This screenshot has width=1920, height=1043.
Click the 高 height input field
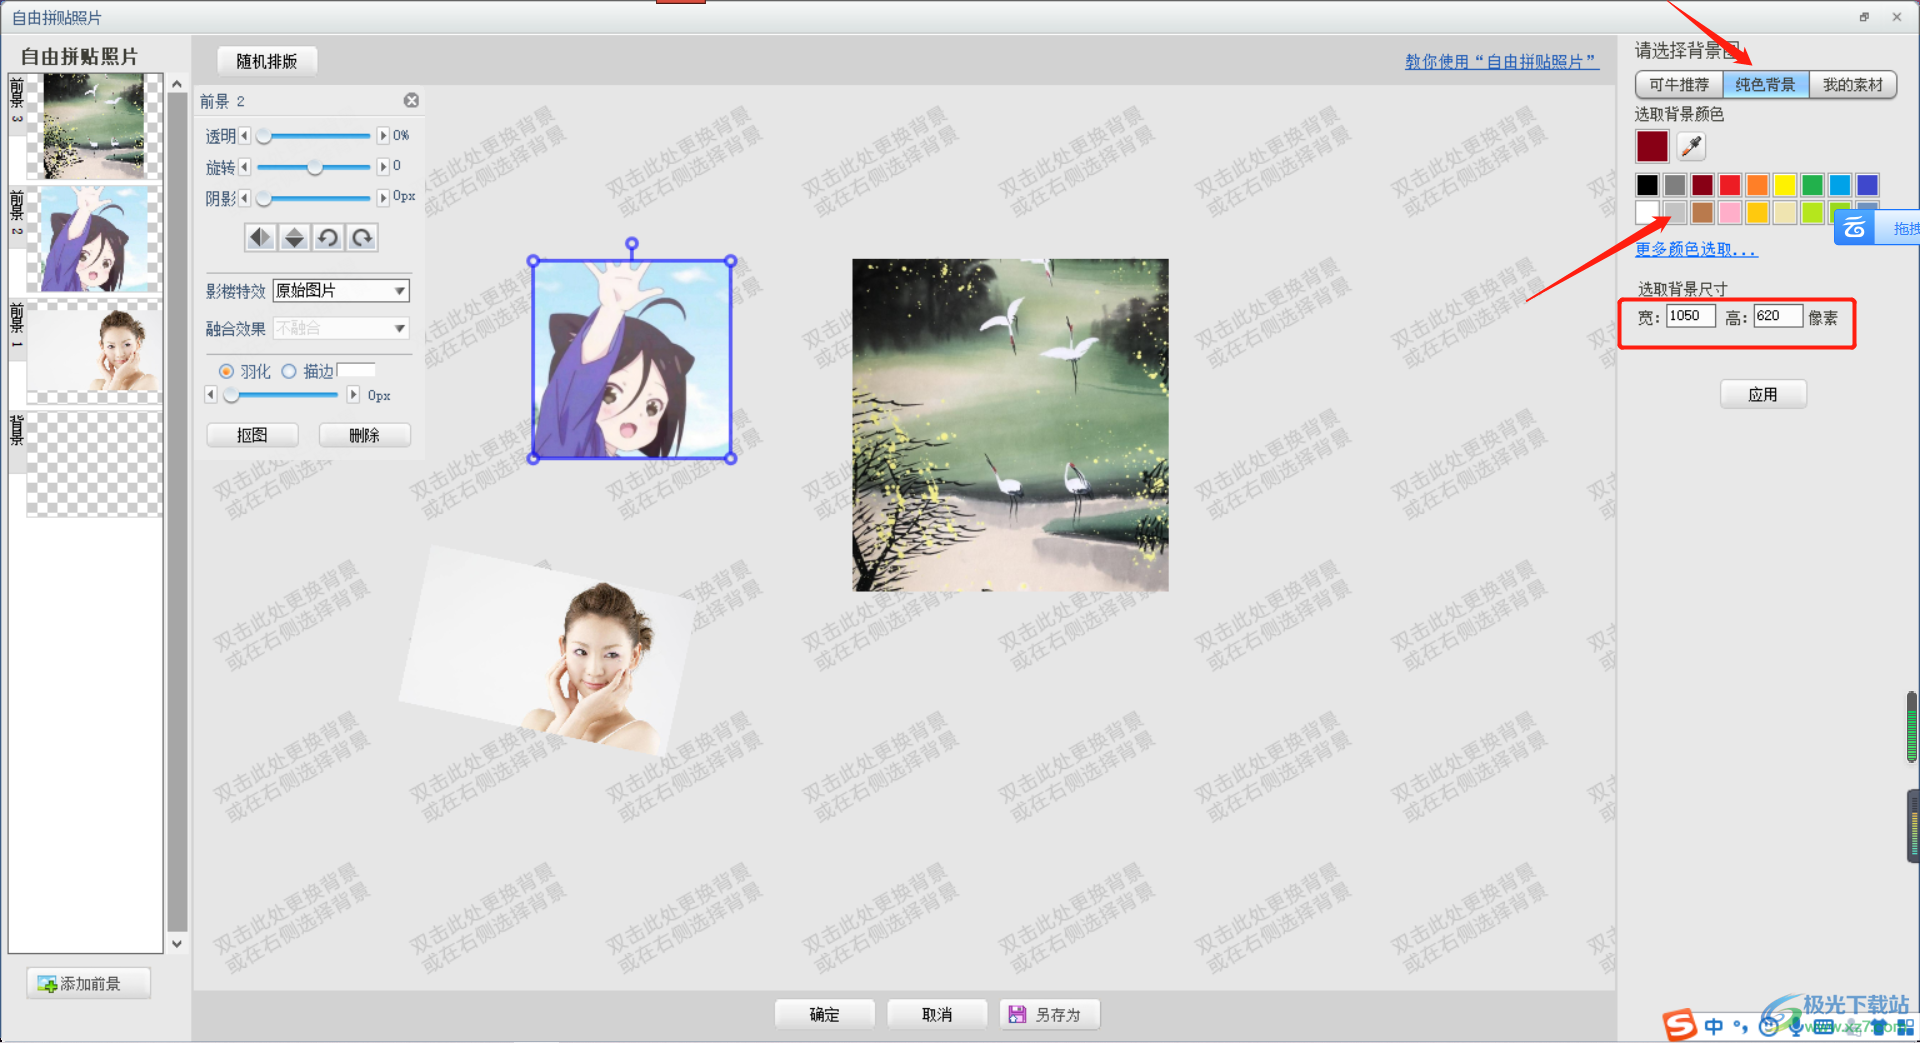click(1778, 316)
